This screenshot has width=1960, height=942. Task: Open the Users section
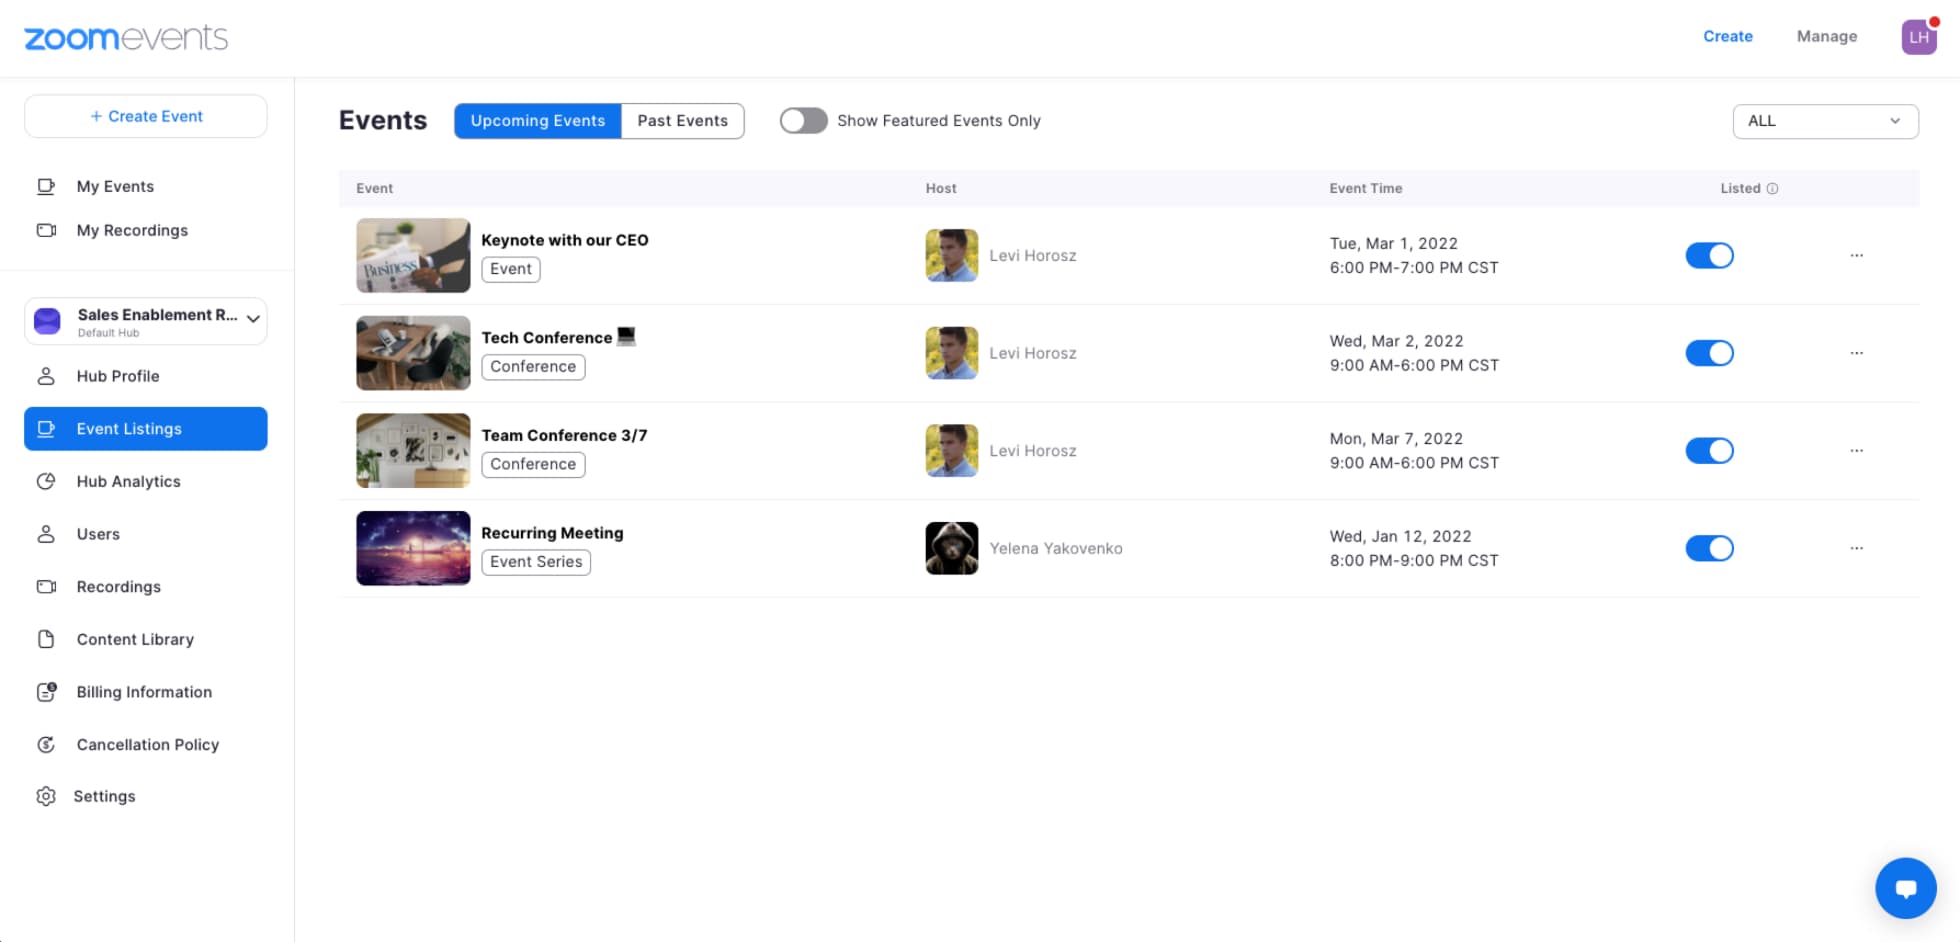point(97,534)
